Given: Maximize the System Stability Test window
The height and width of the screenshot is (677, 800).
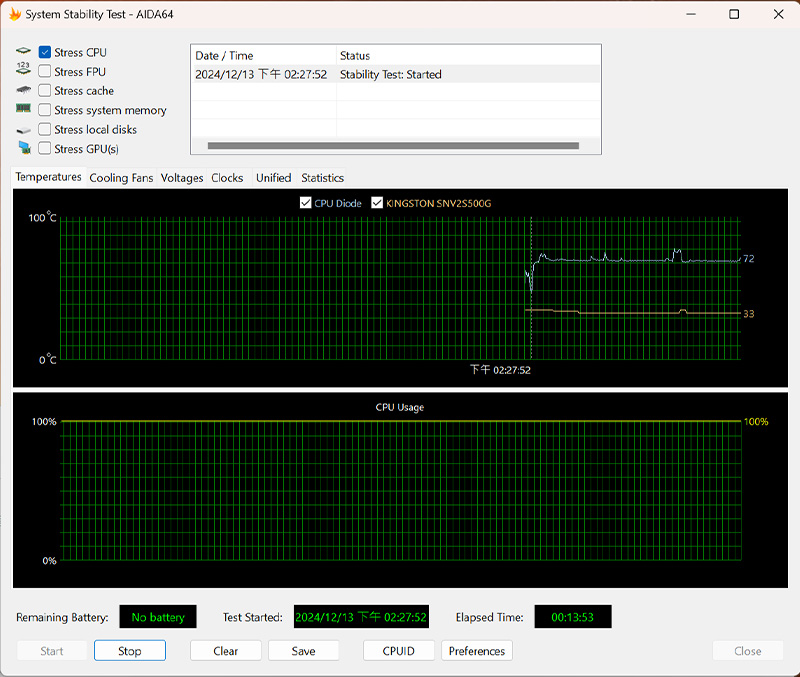Looking at the screenshot, I should 734,14.
